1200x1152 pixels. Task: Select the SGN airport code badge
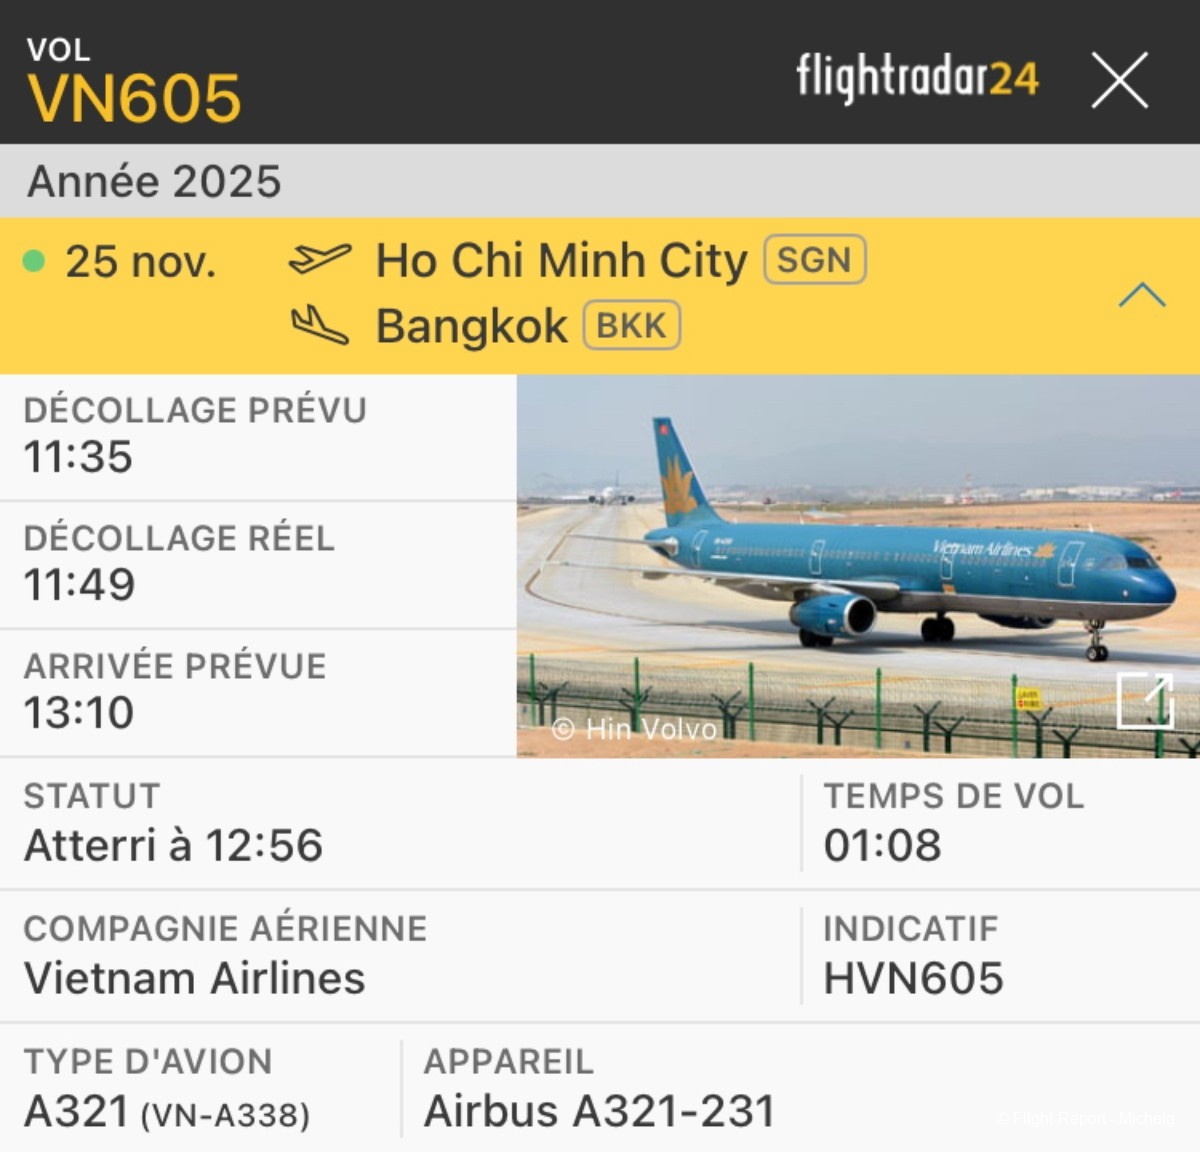click(814, 260)
